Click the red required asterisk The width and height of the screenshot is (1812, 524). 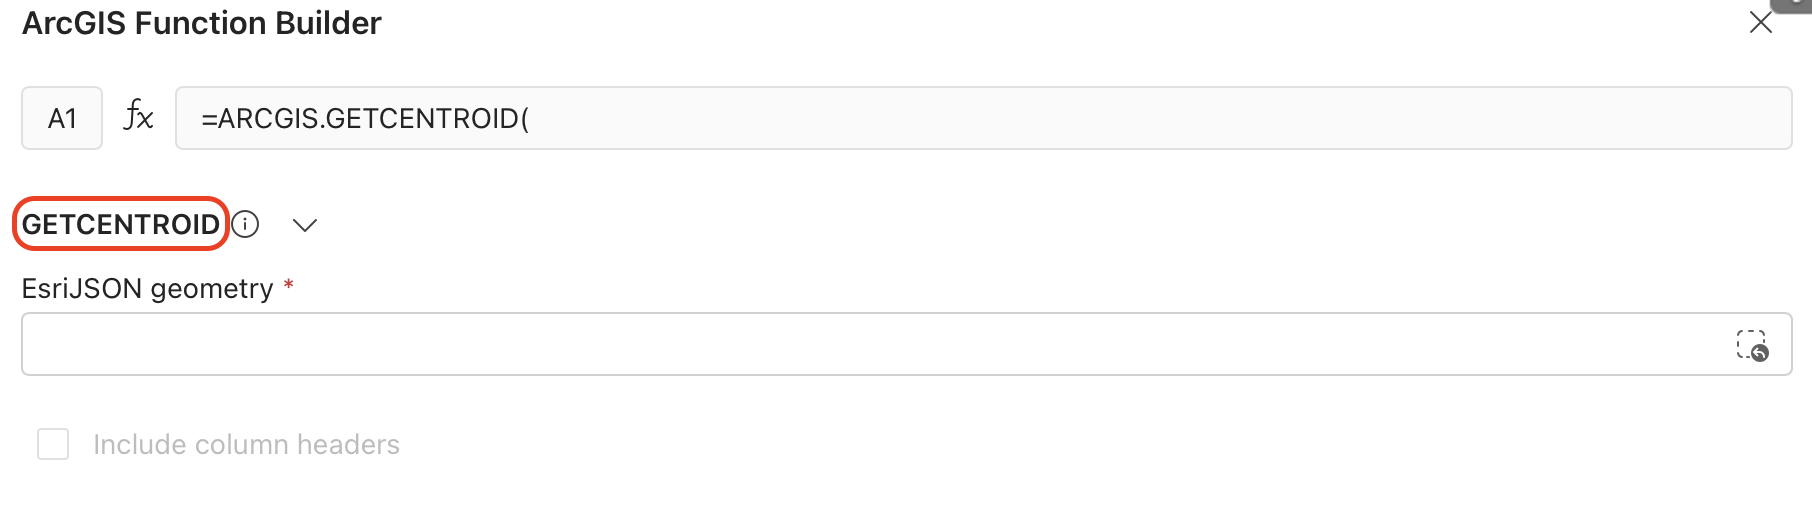(289, 286)
